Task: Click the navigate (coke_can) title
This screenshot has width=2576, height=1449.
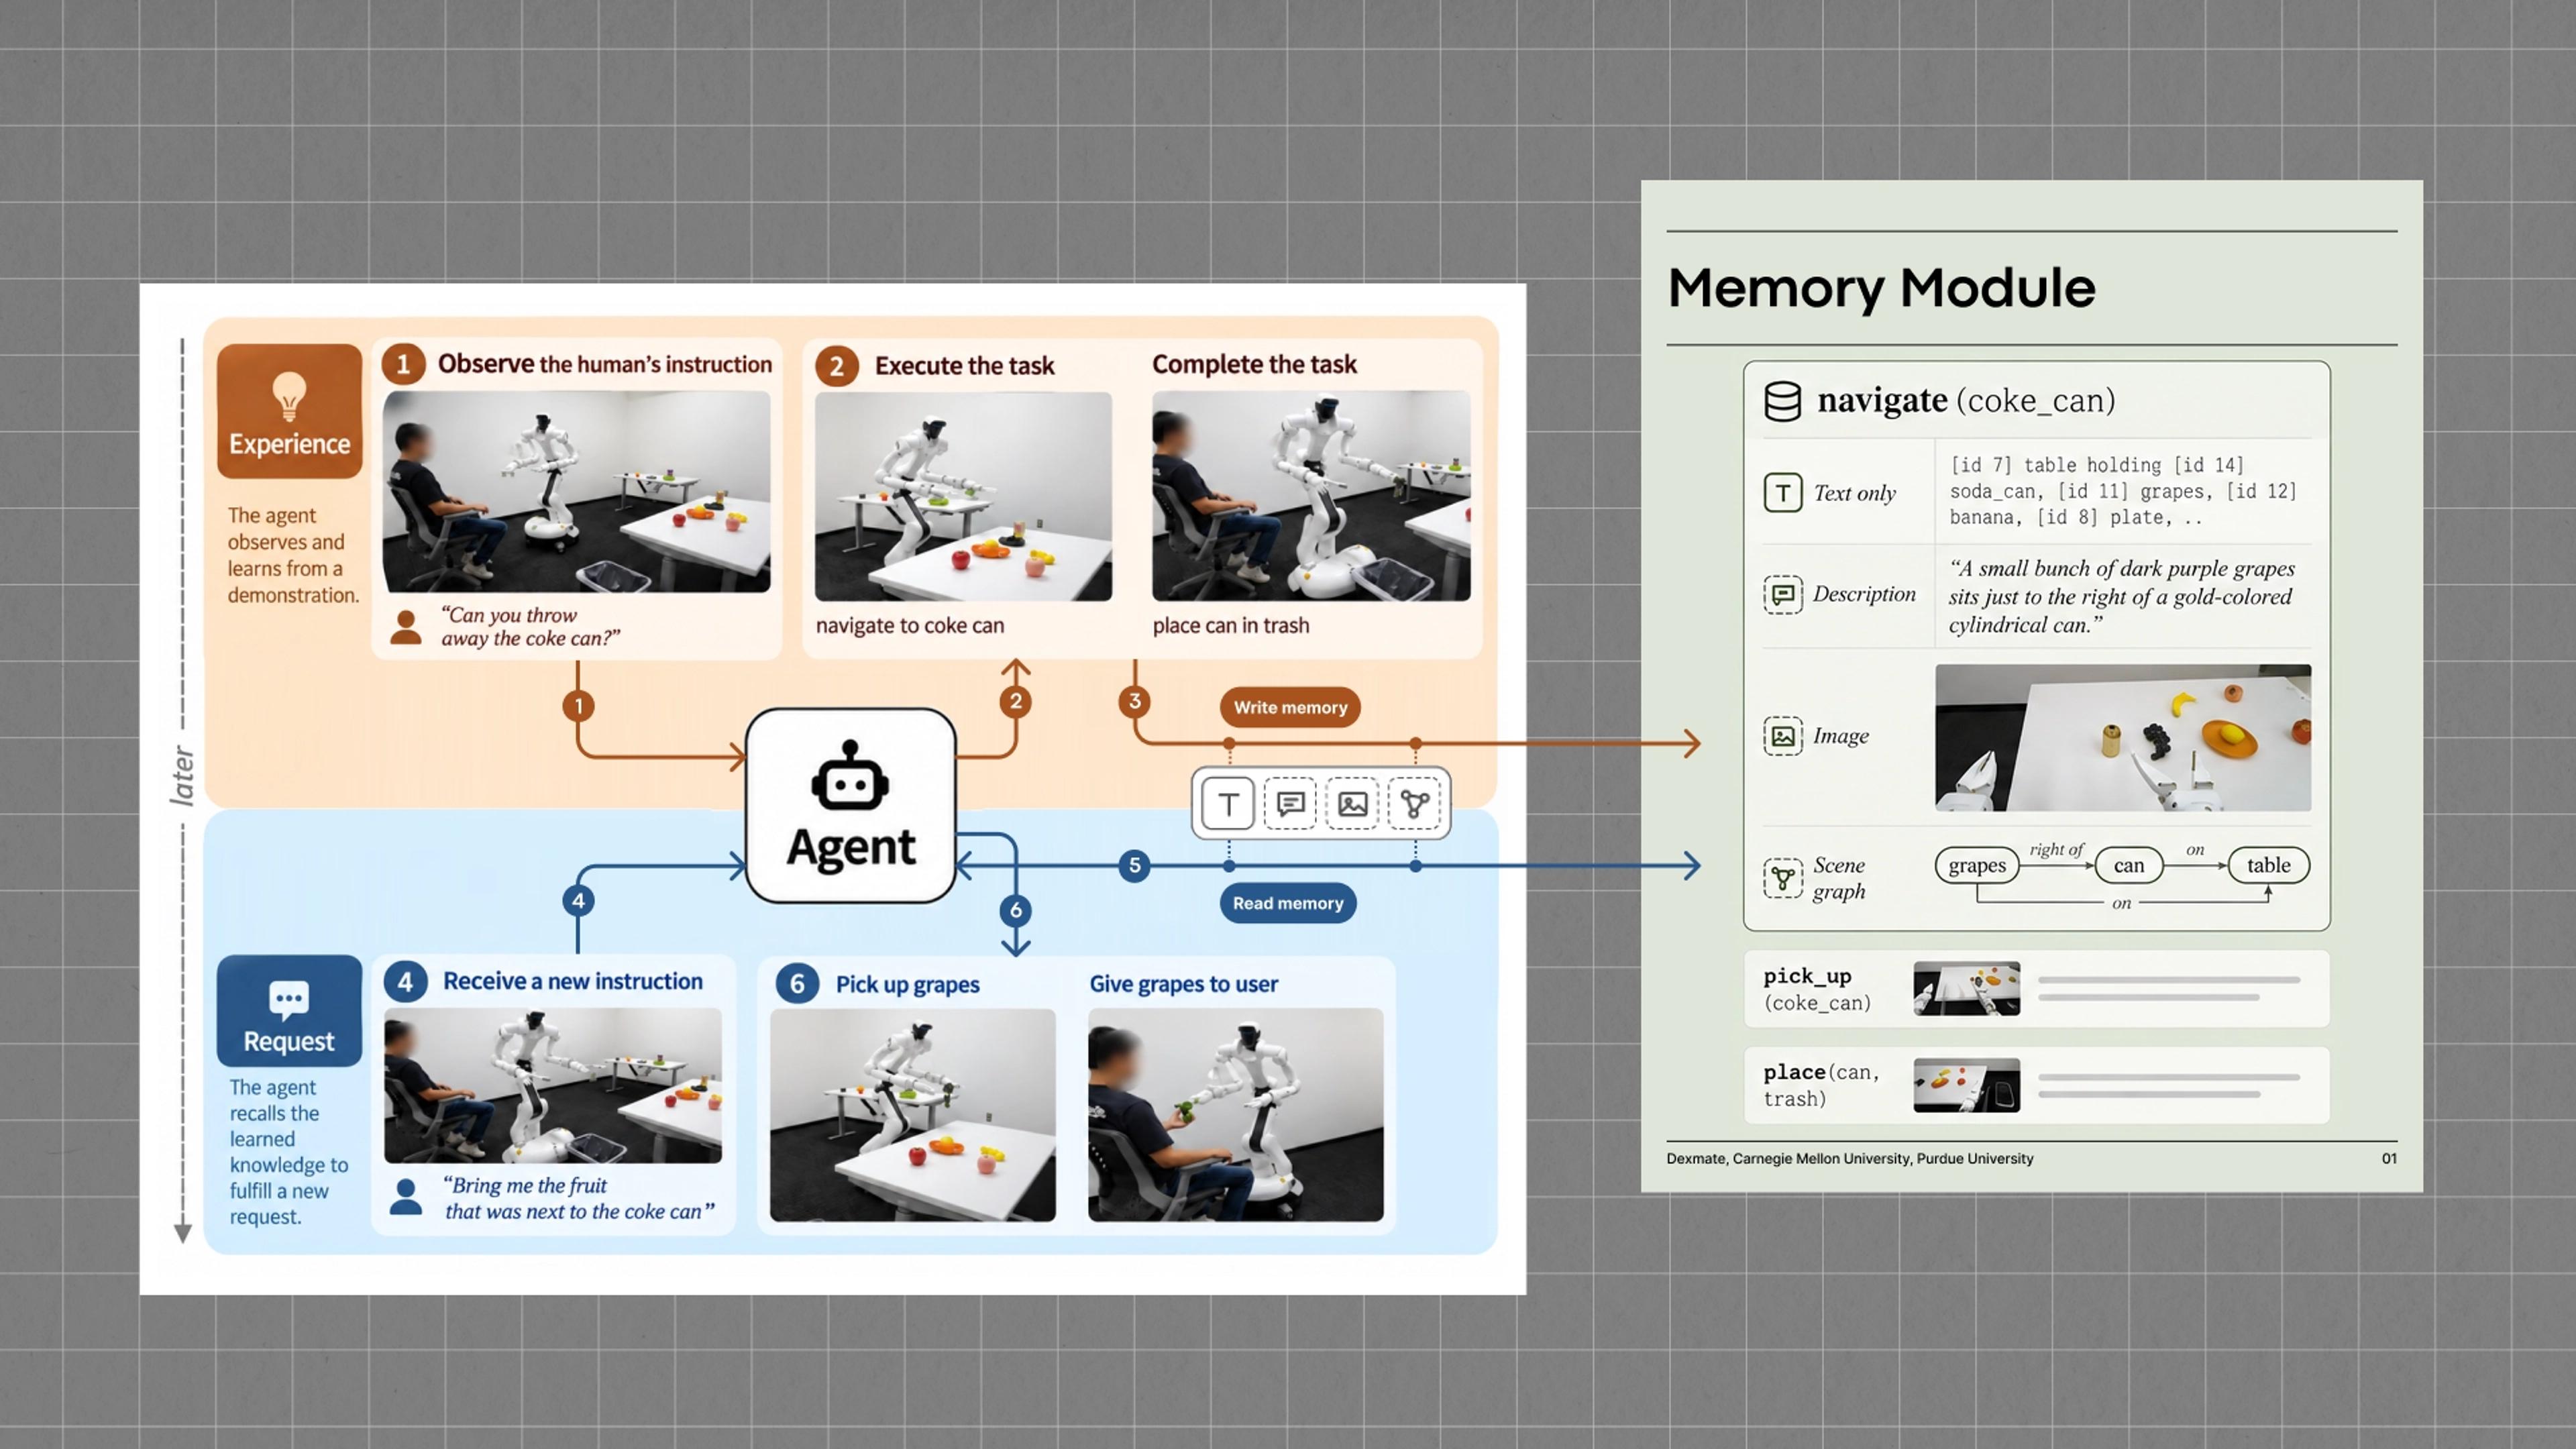Action: pos(1966,400)
